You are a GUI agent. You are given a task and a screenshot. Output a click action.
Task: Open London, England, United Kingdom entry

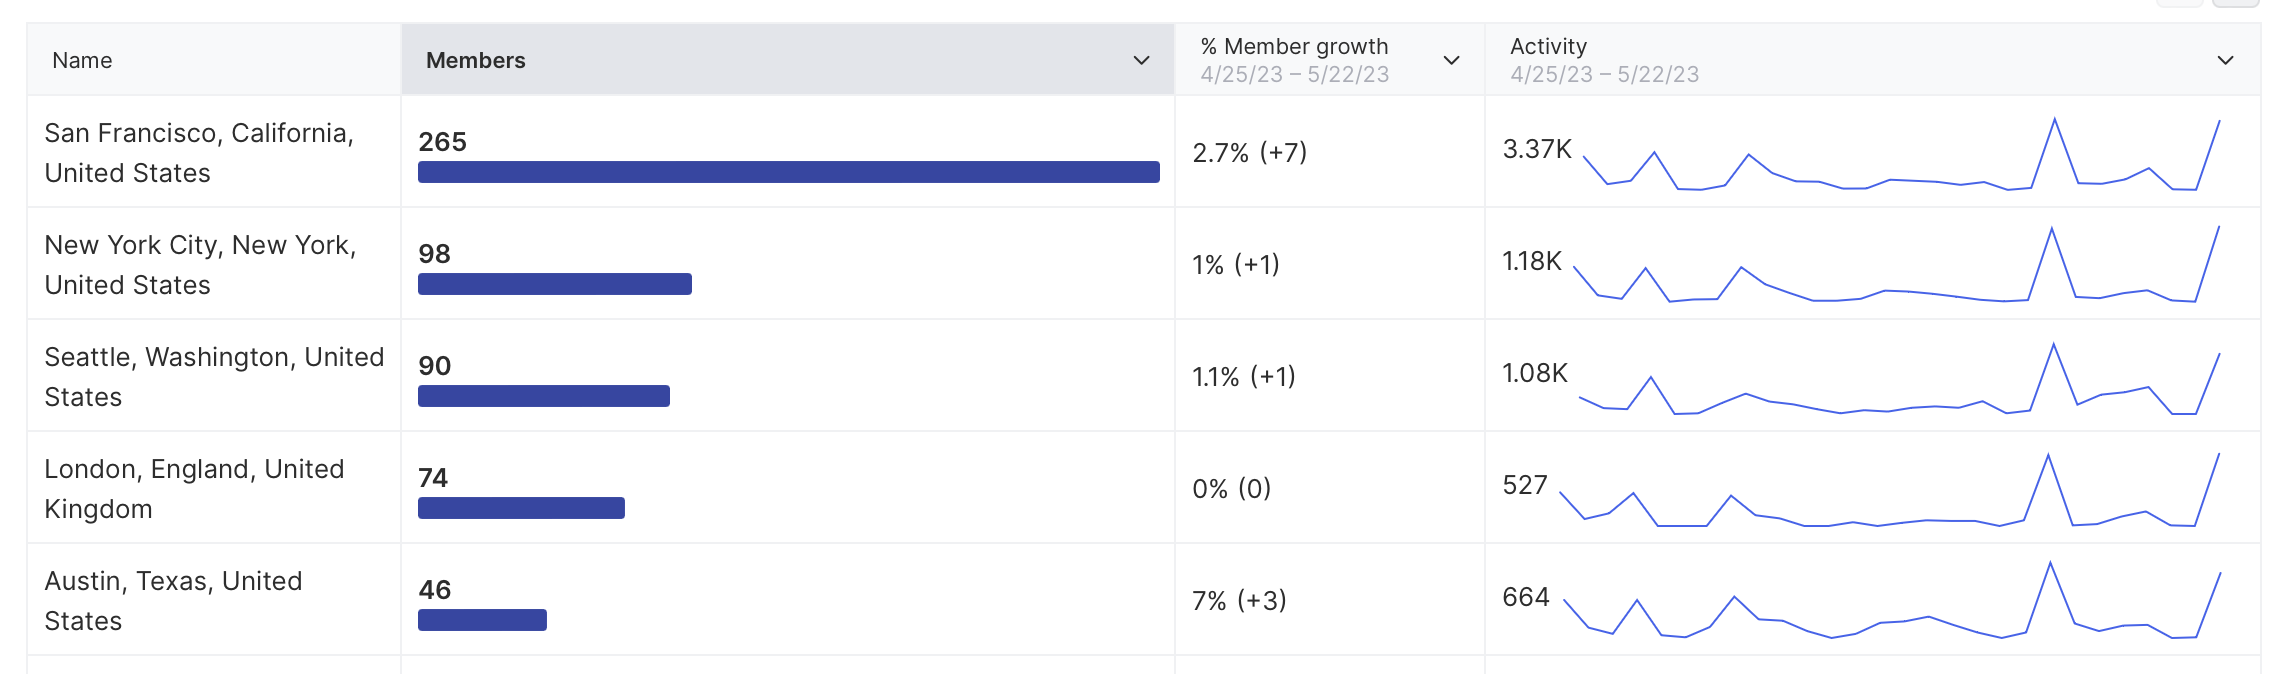click(x=194, y=489)
